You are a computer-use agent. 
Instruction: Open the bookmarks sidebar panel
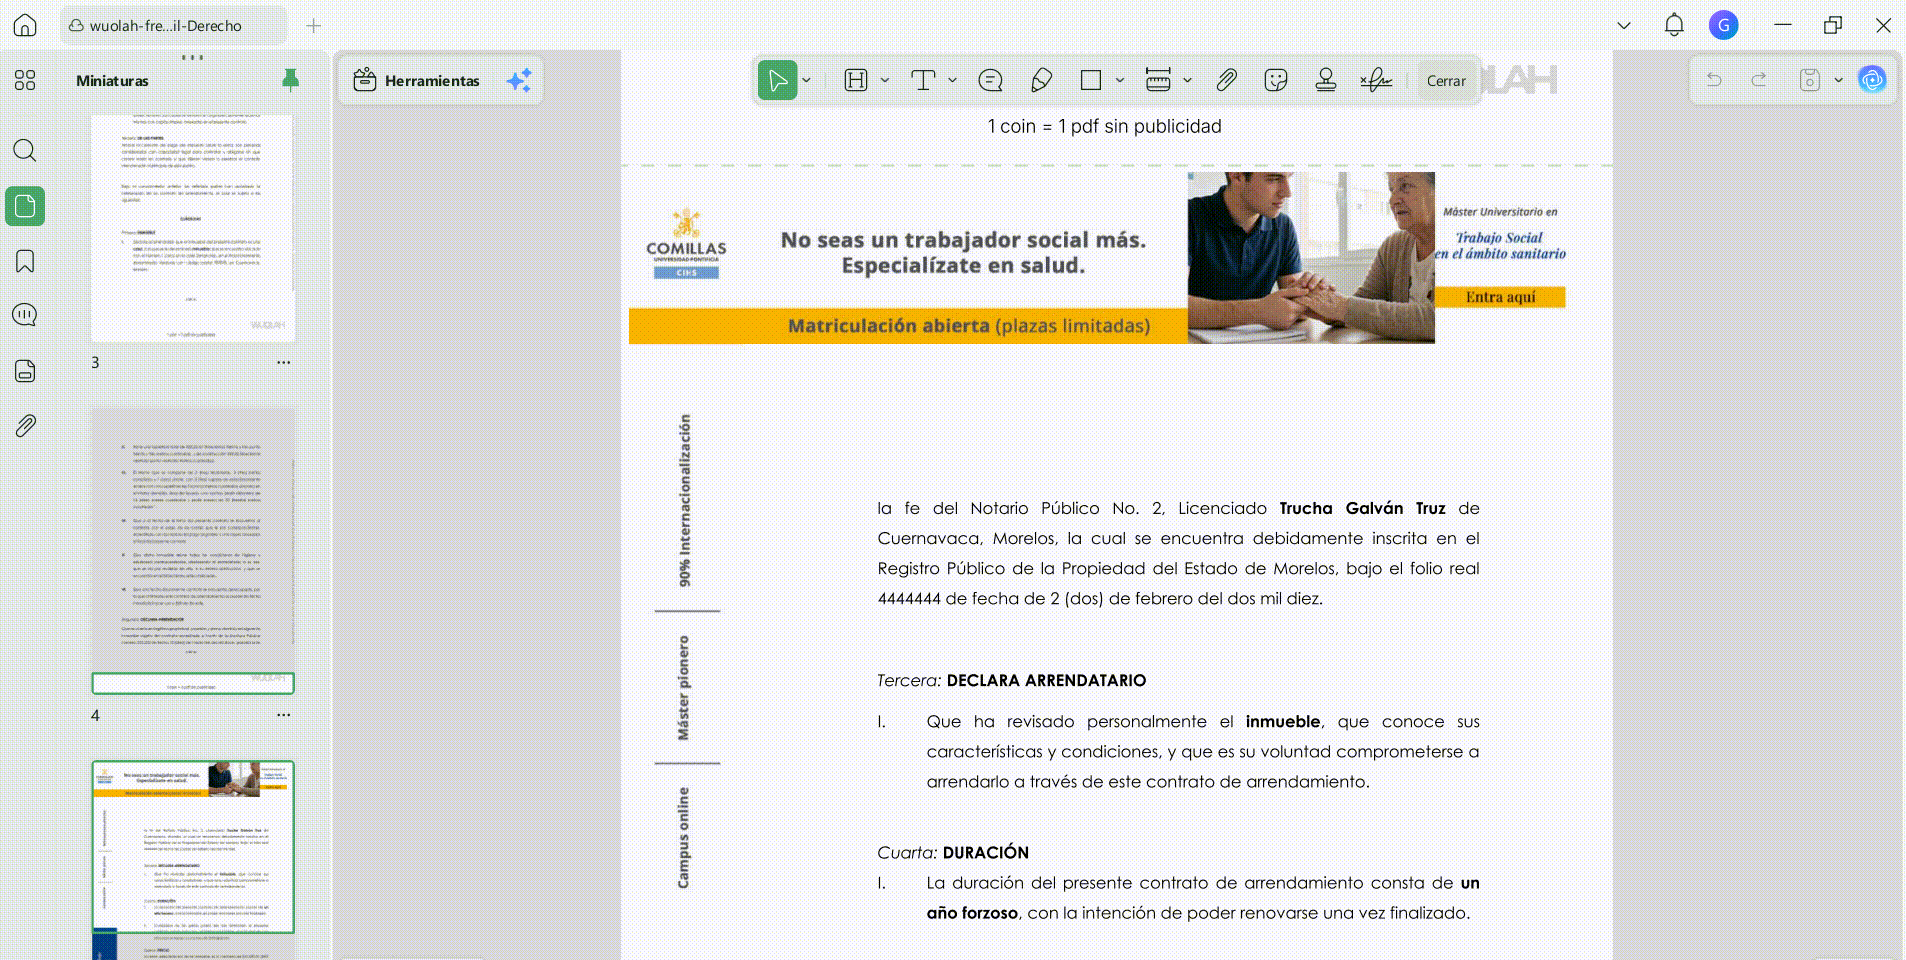25,261
